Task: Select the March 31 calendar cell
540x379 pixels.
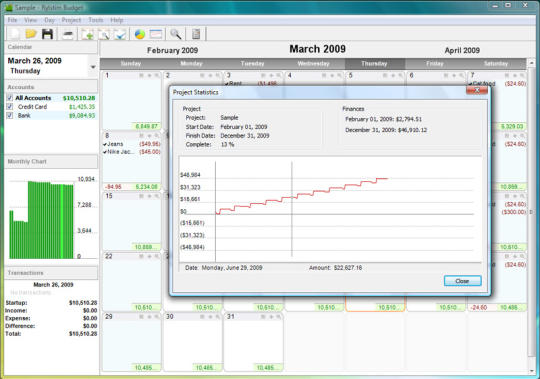Action: tap(253, 342)
